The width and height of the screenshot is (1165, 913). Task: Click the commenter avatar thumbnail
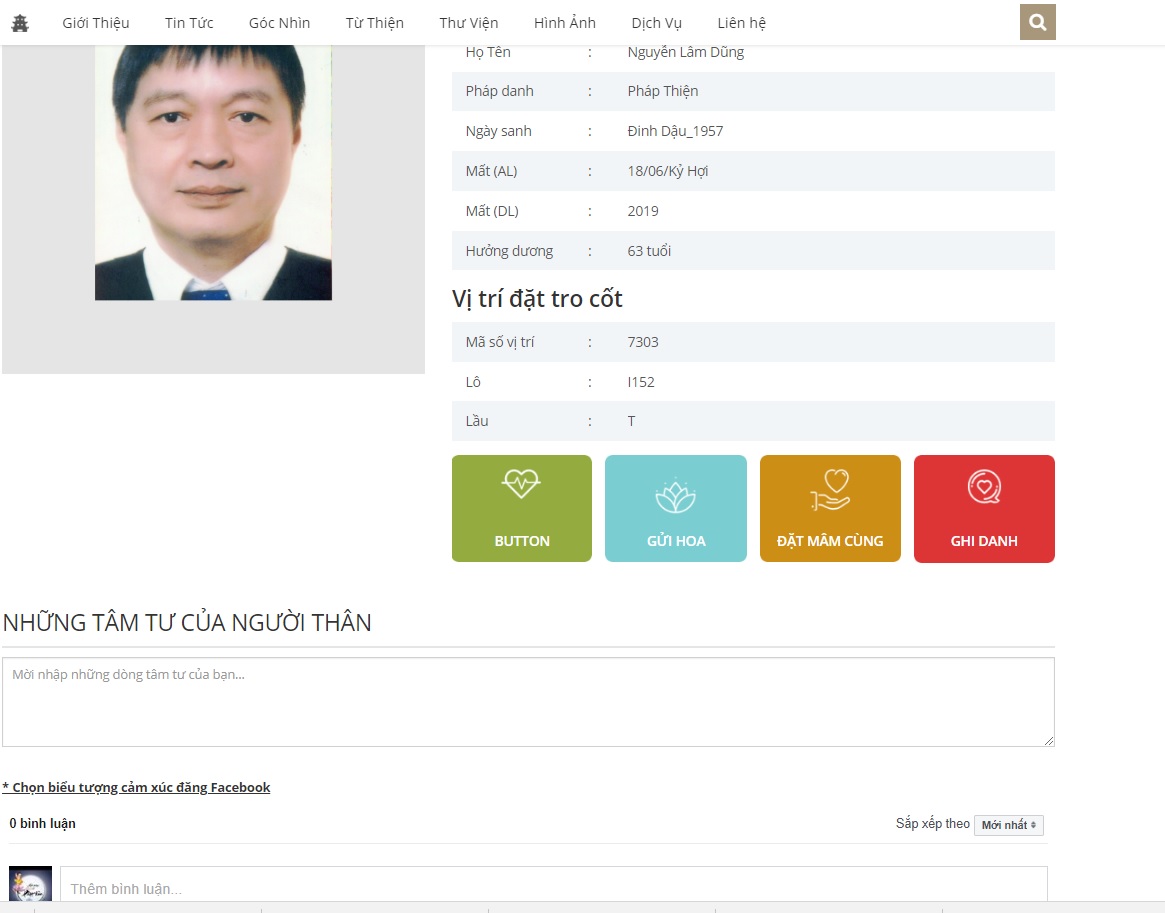[x=30, y=886]
